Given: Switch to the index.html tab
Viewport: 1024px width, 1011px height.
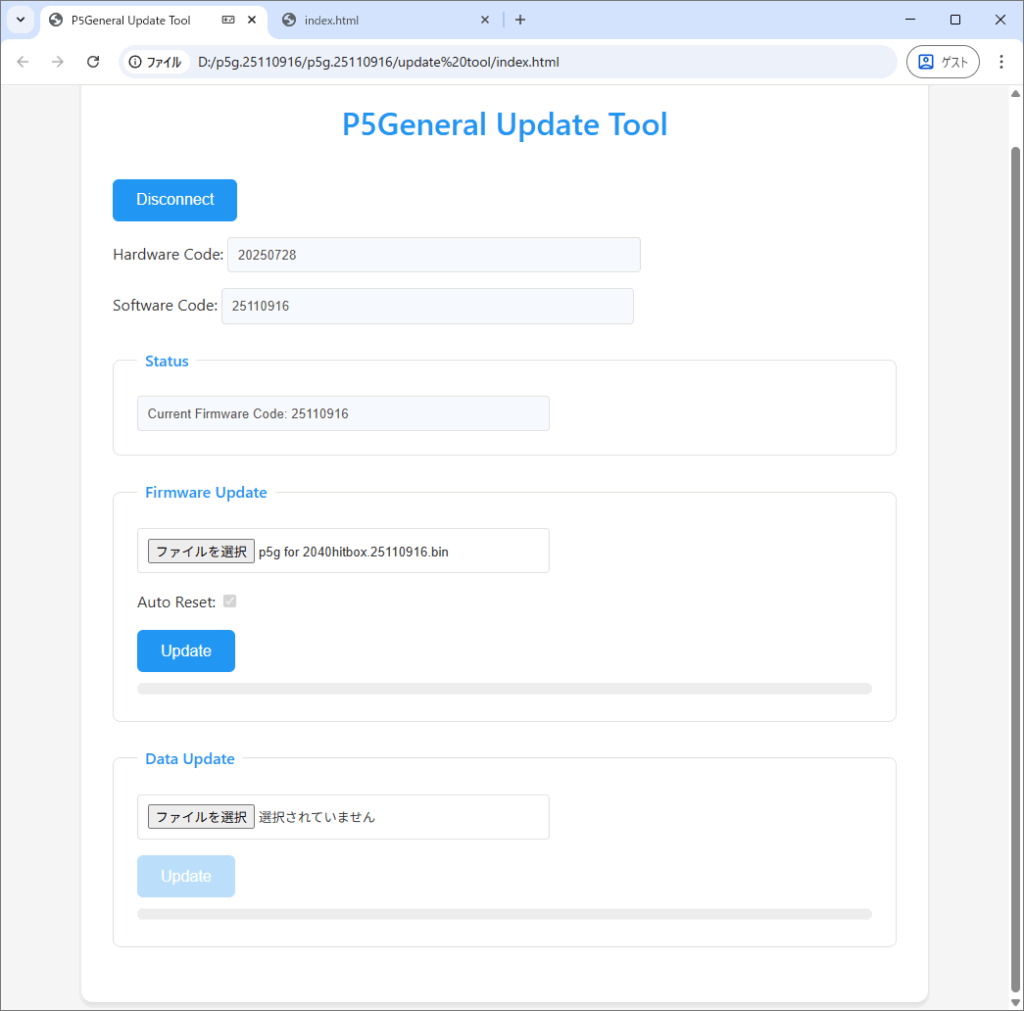Looking at the screenshot, I should point(380,20).
